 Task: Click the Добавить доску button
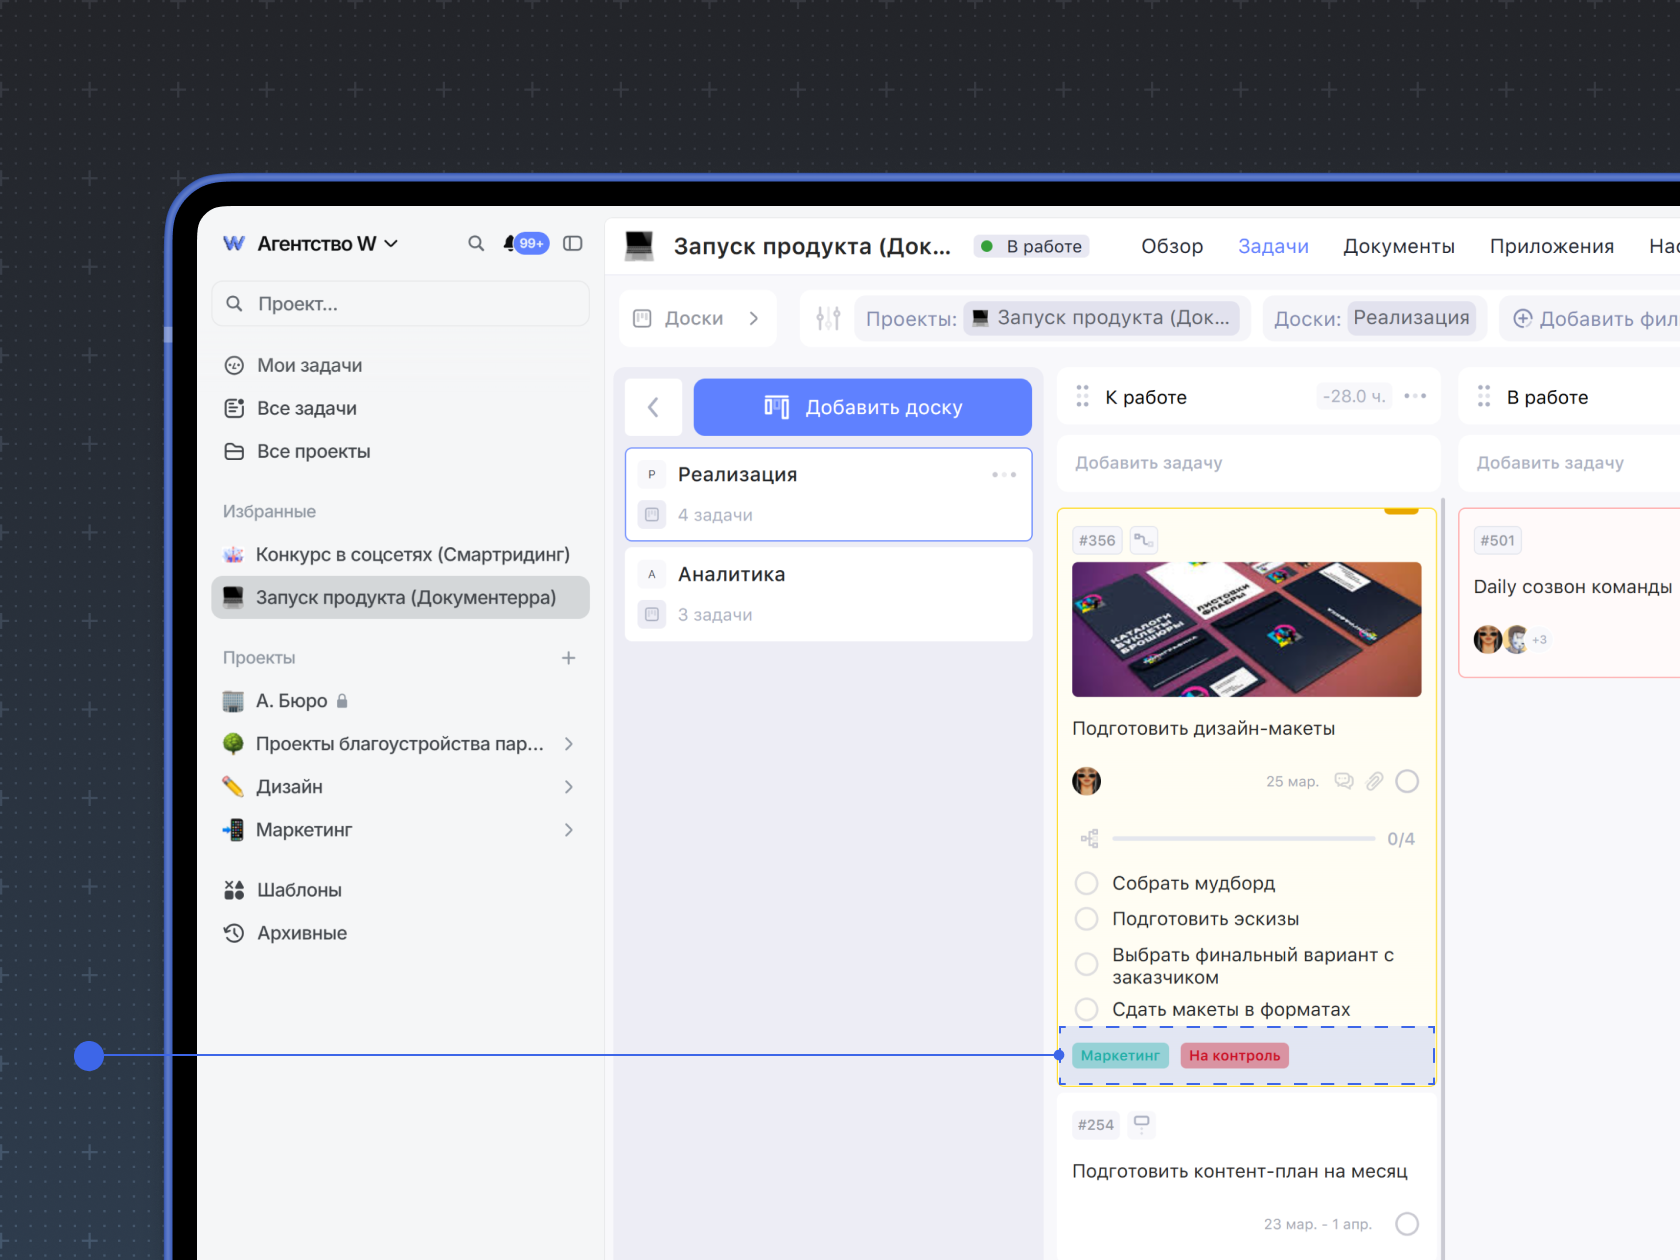862,407
